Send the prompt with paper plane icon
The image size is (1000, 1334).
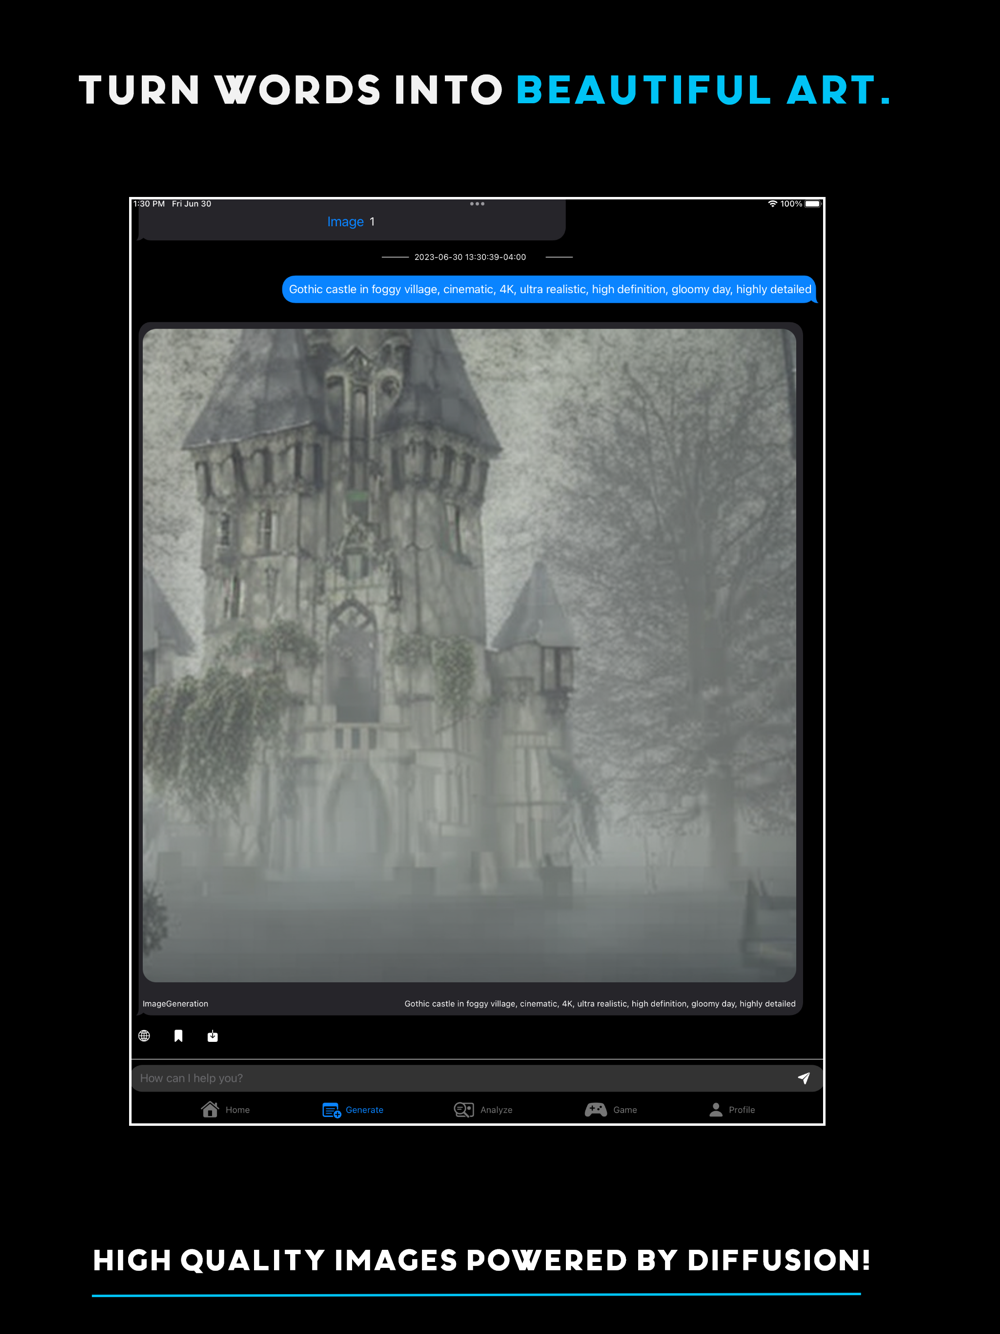pos(803,1078)
